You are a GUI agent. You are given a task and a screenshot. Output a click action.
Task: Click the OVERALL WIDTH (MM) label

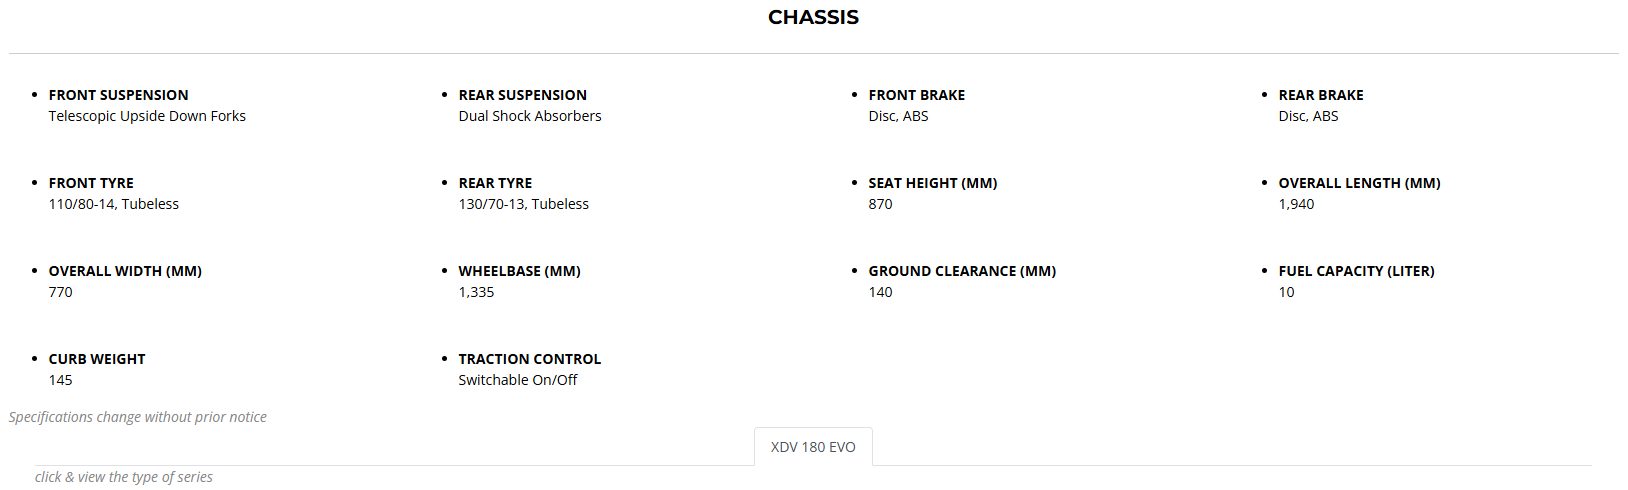pyautogui.click(x=125, y=271)
